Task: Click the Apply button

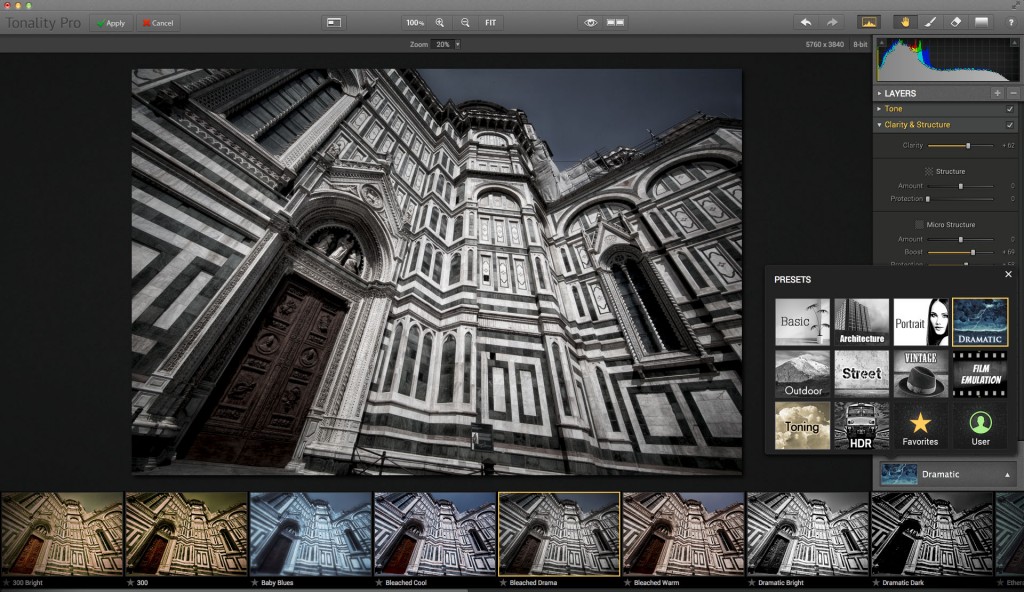Action: (111, 23)
